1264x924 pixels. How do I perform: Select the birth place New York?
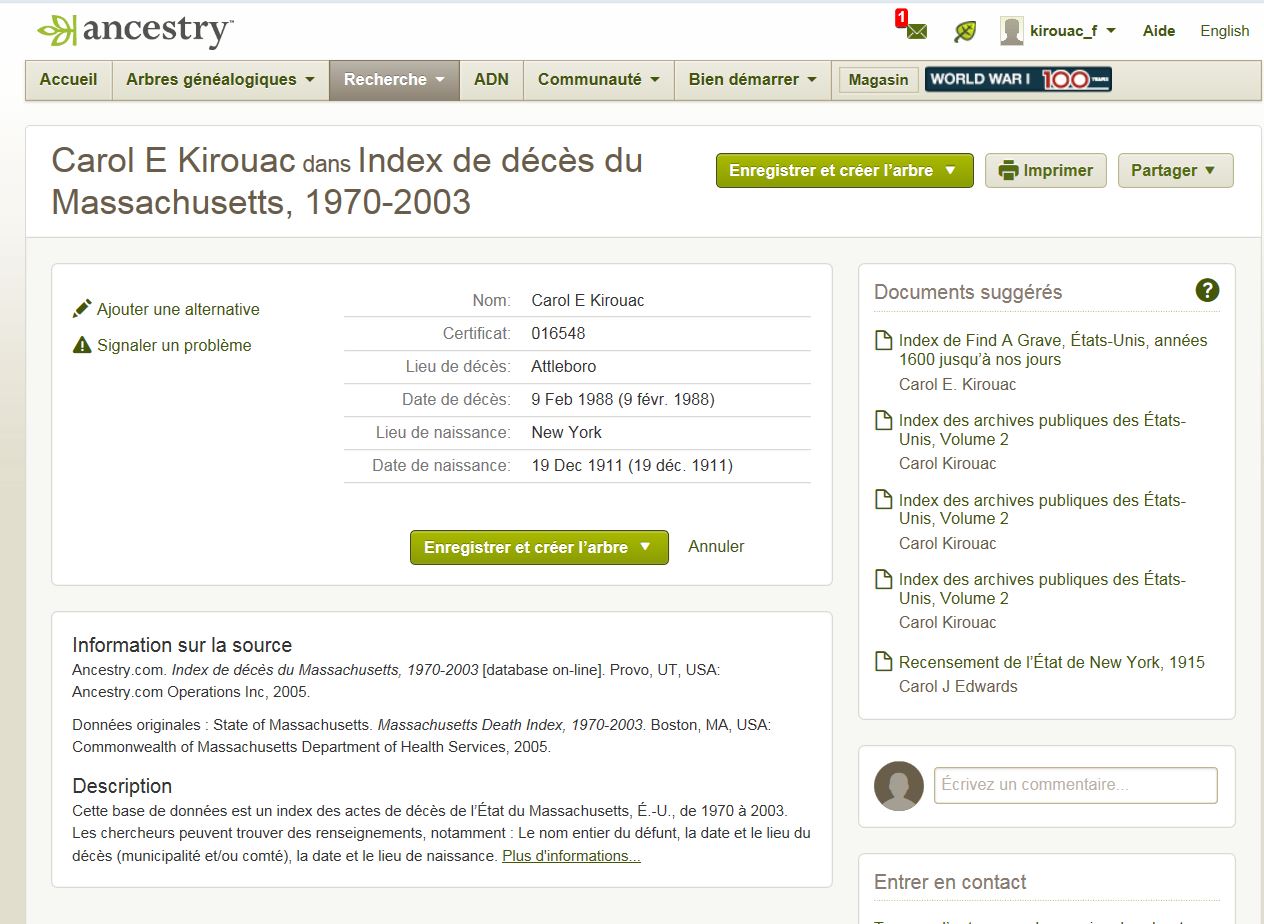tap(567, 432)
